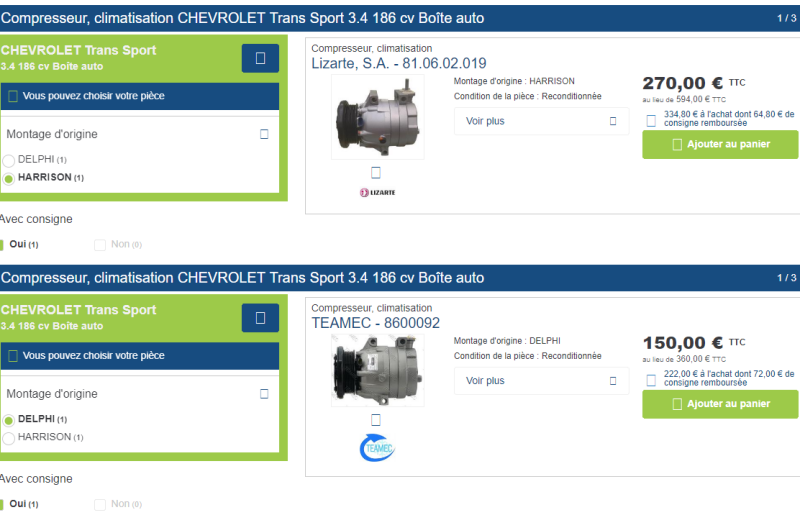
Task: Click the blue icon button beside bottom CHEVROLET Trans Sport
Action: pos(260,318)
